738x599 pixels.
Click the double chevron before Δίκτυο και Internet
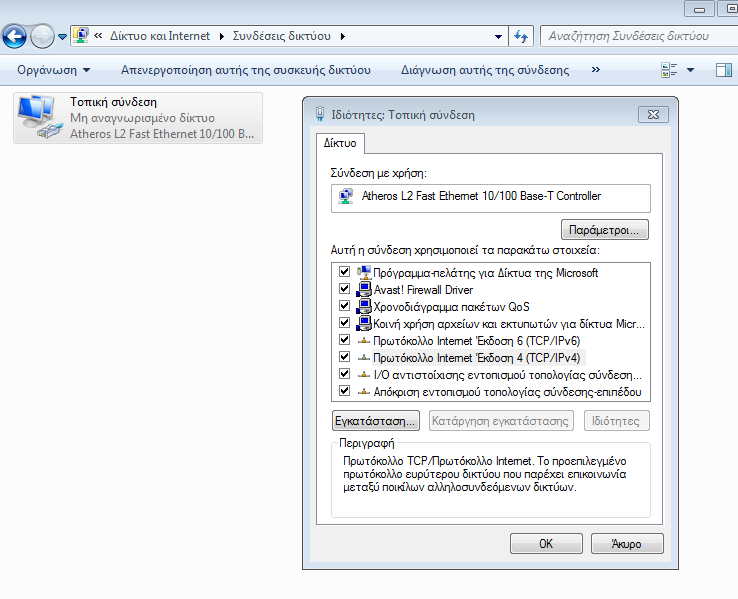click(98, 36)
